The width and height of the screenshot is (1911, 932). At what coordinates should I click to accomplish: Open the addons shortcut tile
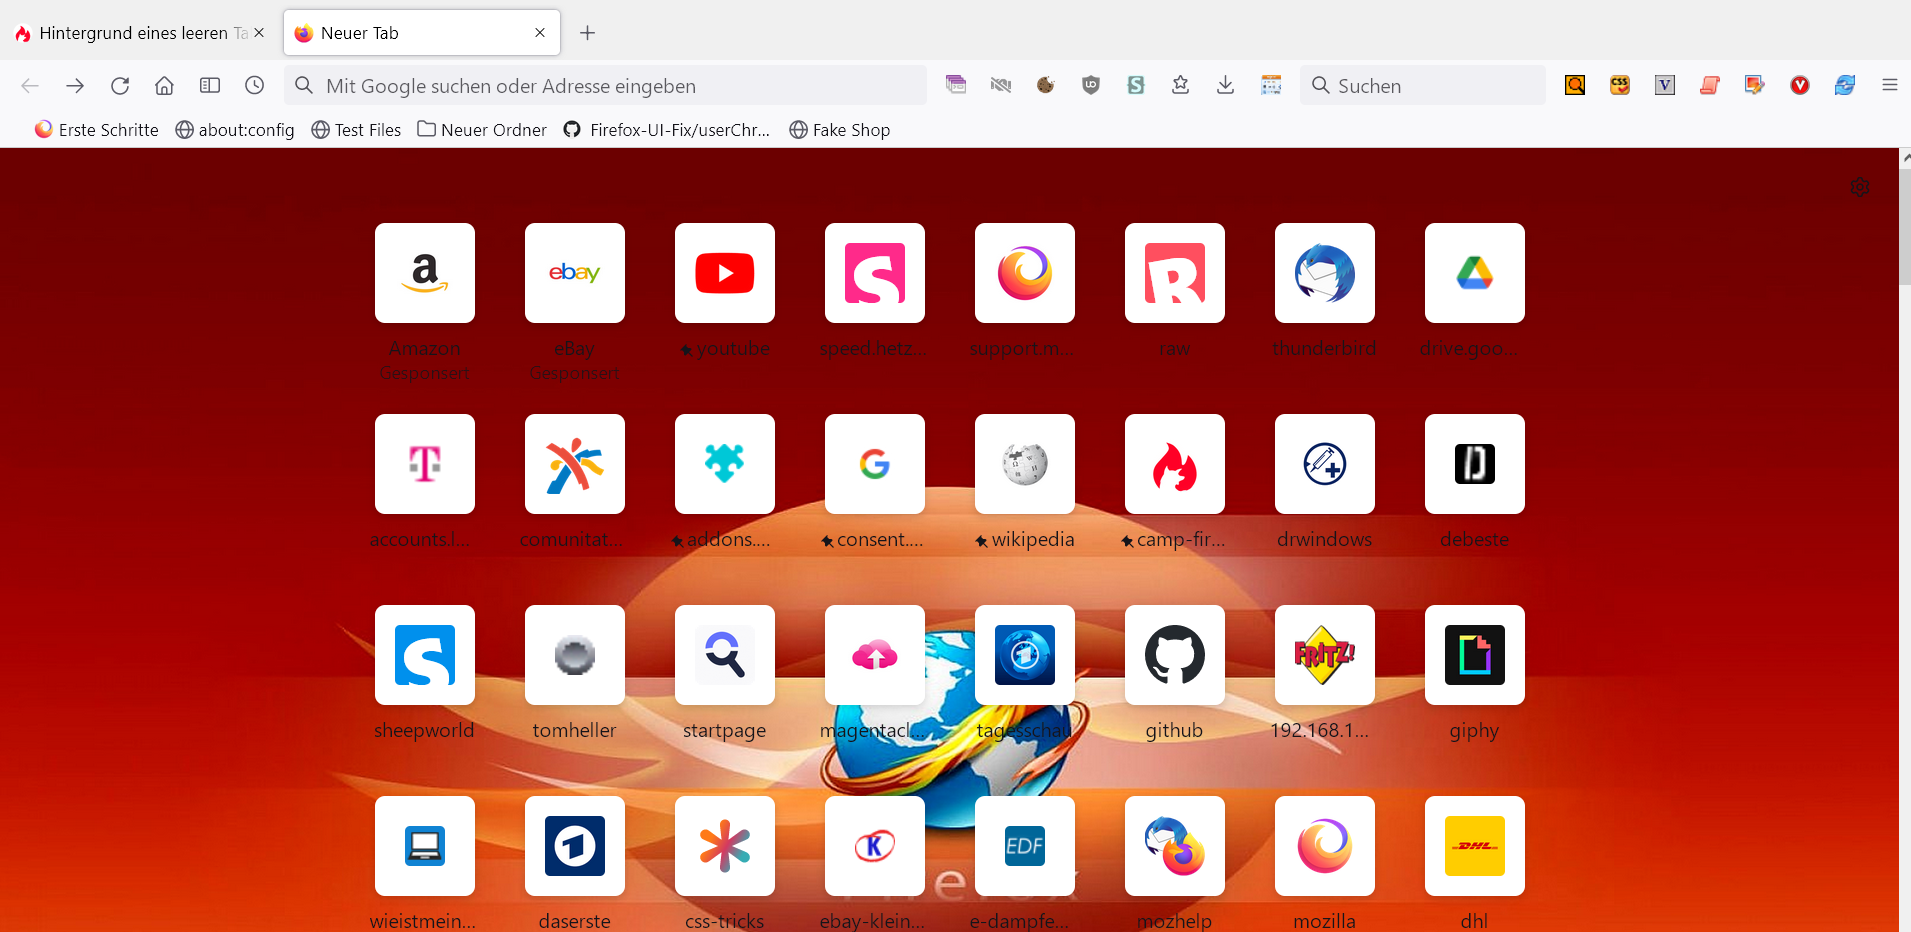(x=725, y=464)
